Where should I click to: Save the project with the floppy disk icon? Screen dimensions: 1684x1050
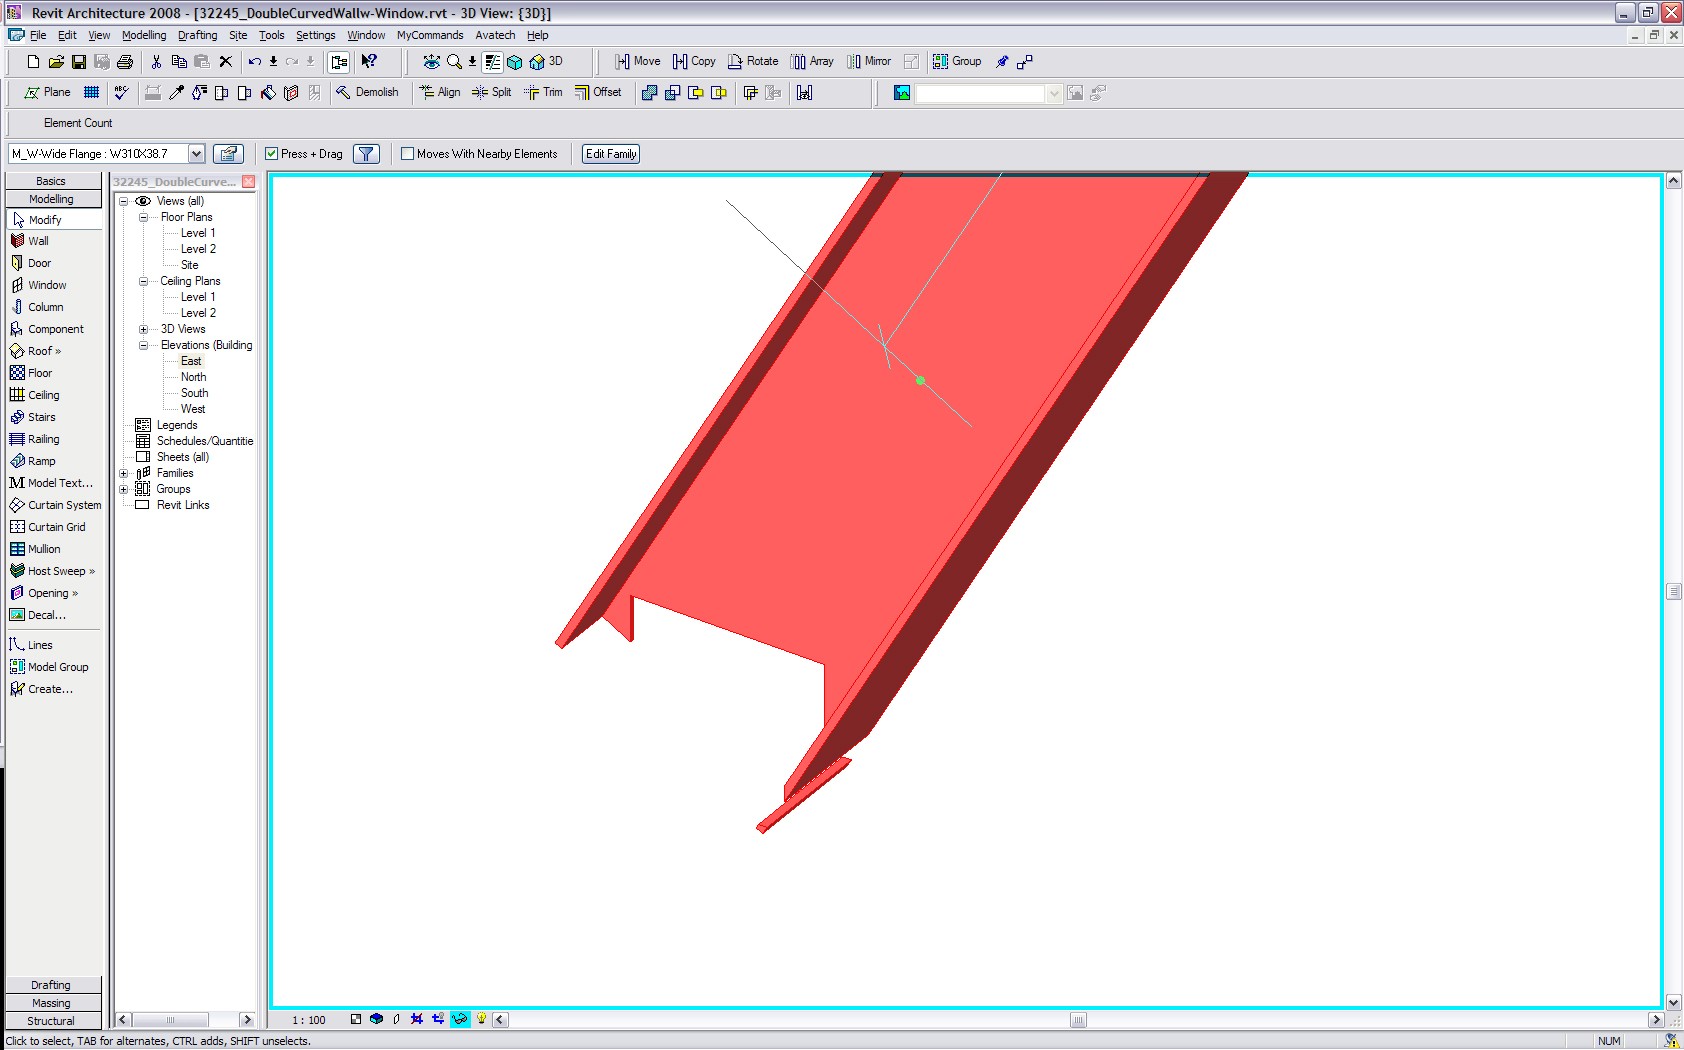click(x=79, y=62)
